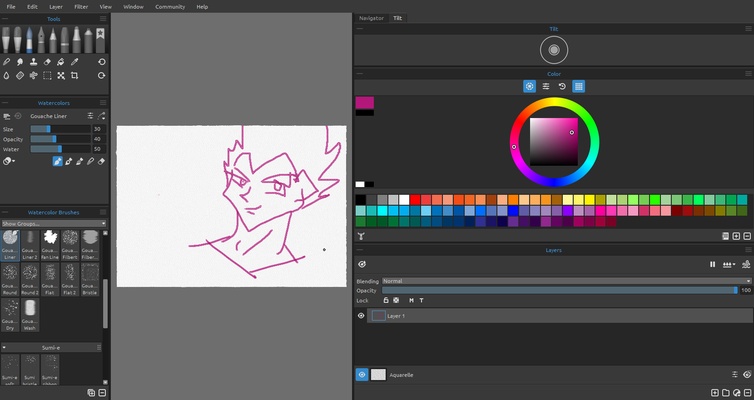Enable the active Paint brush mode
Image resolution: width=754 pixels, height=400 pixels.
click(57, 162)
